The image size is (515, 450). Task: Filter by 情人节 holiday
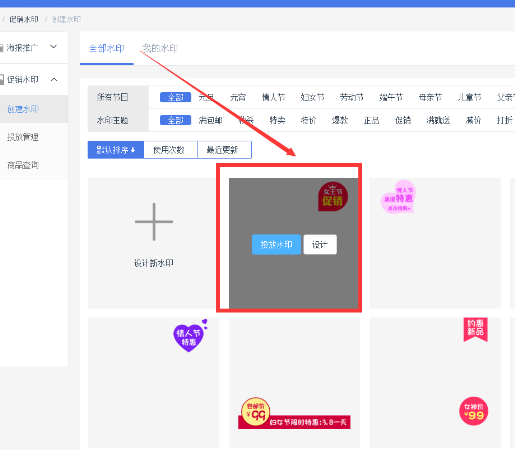pyautogui.click(x=273, y=97)
